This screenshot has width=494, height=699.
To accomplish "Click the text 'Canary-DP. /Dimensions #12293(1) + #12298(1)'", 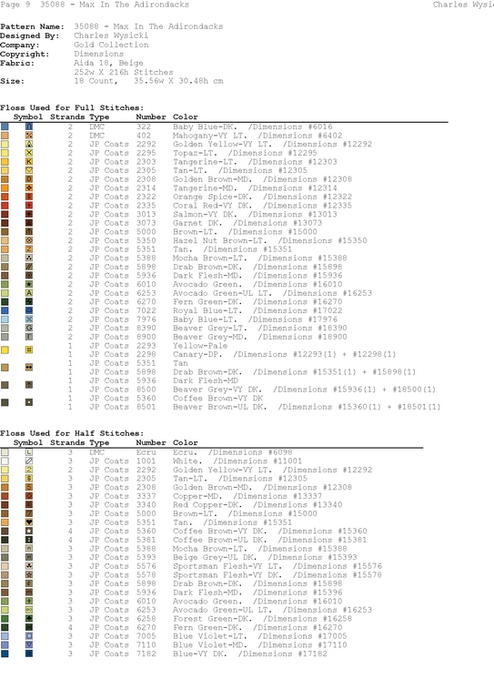I will tap(284, 354).
